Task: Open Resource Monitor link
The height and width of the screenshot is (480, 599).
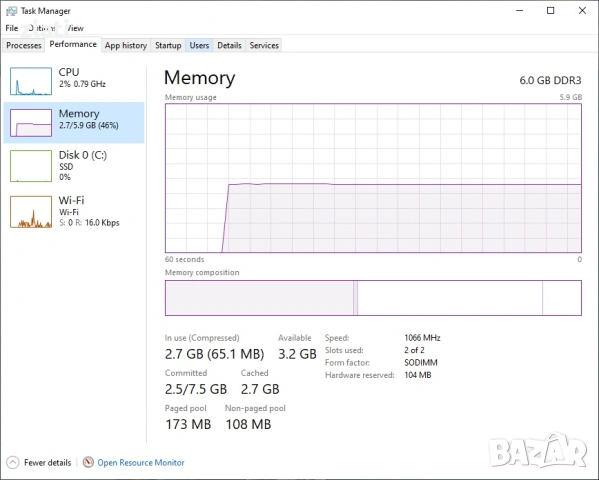Action: [x=141, y=463]
